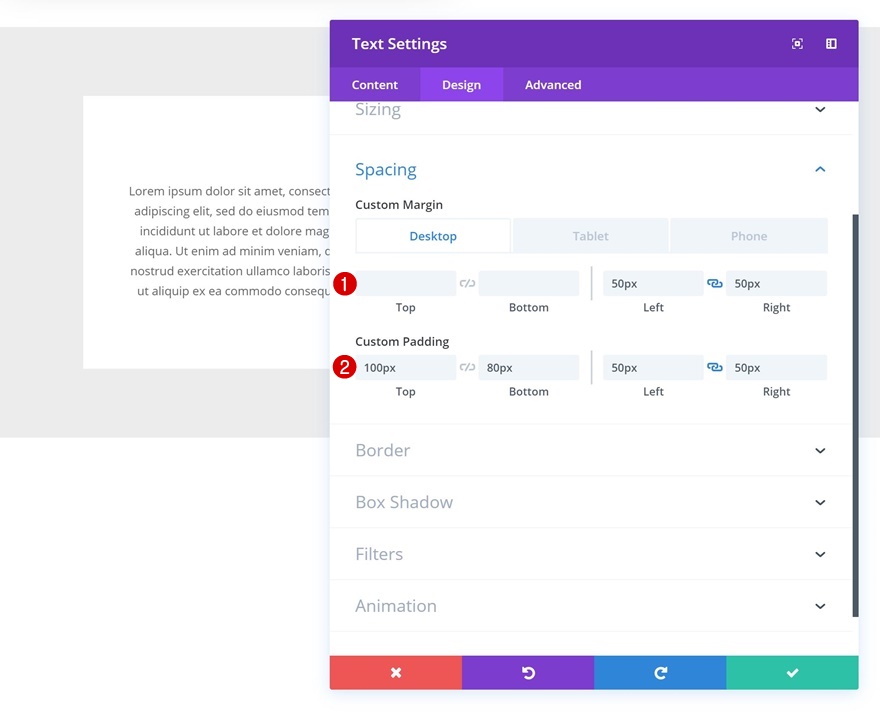Discard changes with the red X button

[x=395, y=672]
